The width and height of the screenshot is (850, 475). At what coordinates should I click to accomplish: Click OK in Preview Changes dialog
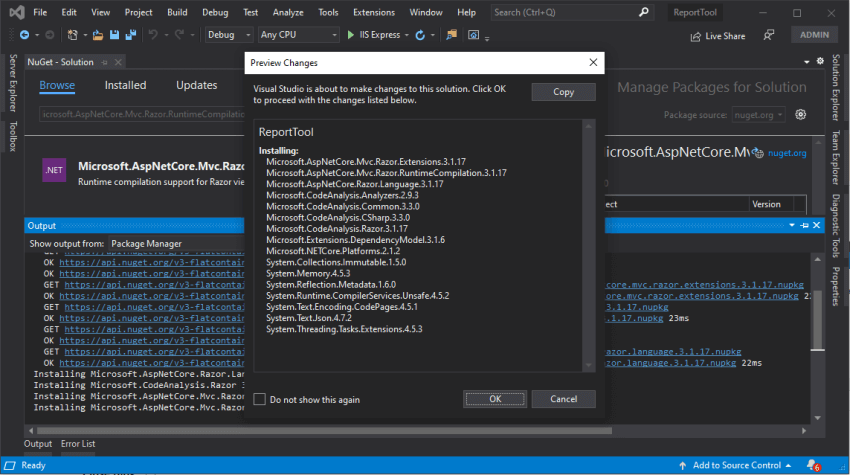coord(495,399)
